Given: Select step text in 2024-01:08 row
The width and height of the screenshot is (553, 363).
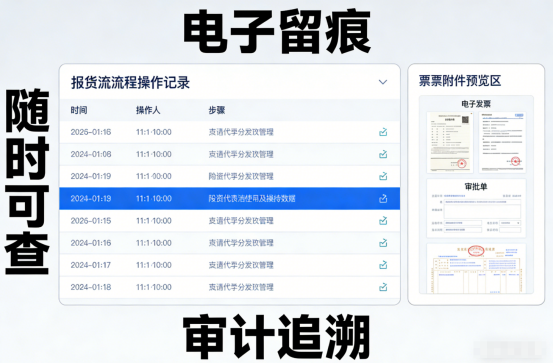Looking at the screenshot, I should pos(241,154).
